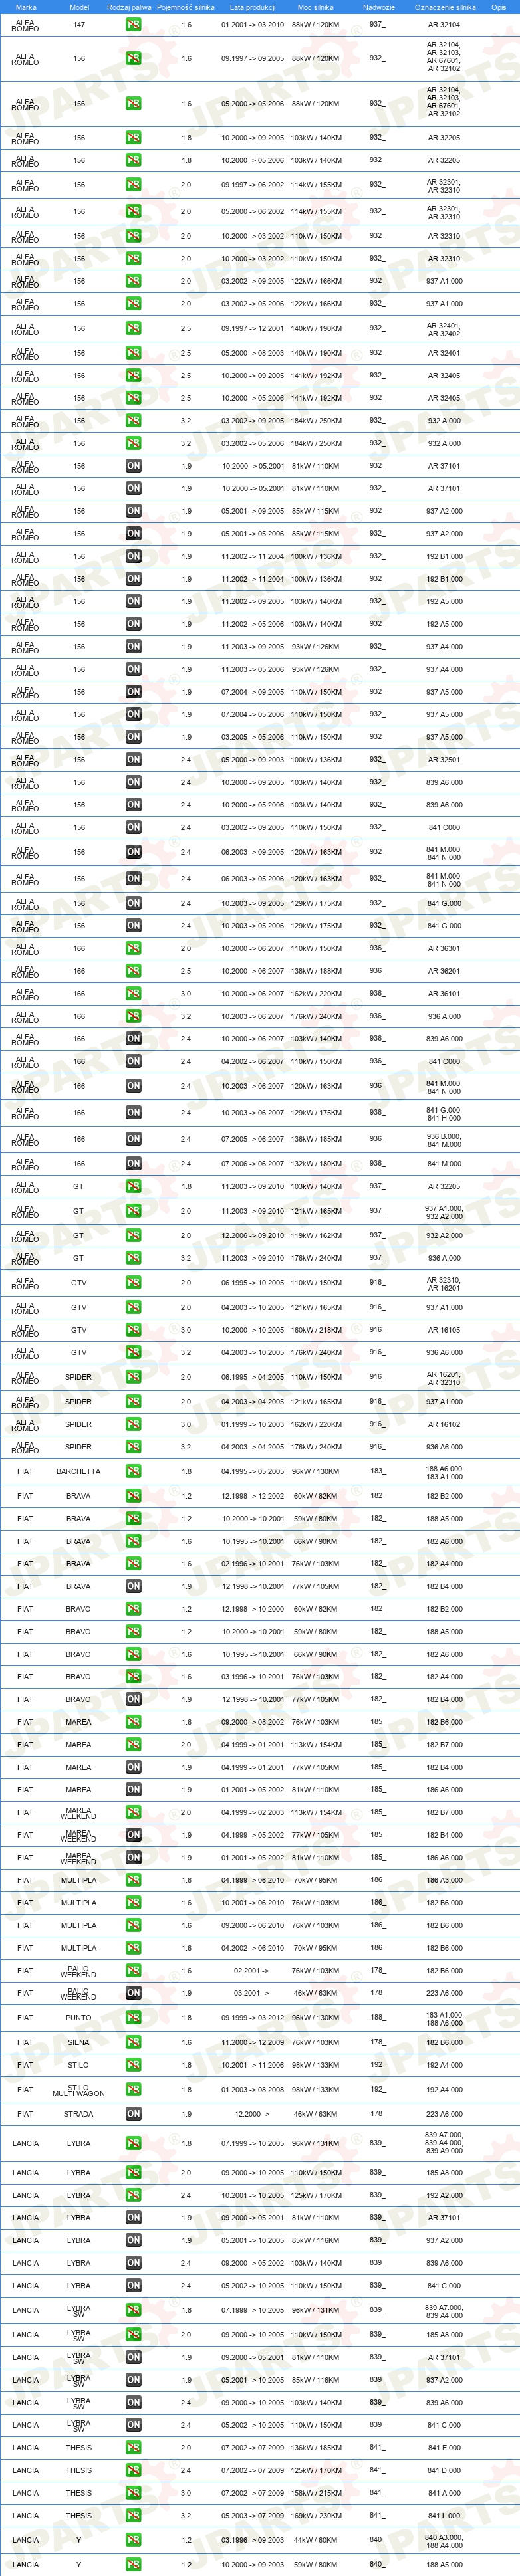Click engine code '936 B.000, 841 M.000'
The height and width of the screenshot is (2576, 520).
coord(444,1139)
